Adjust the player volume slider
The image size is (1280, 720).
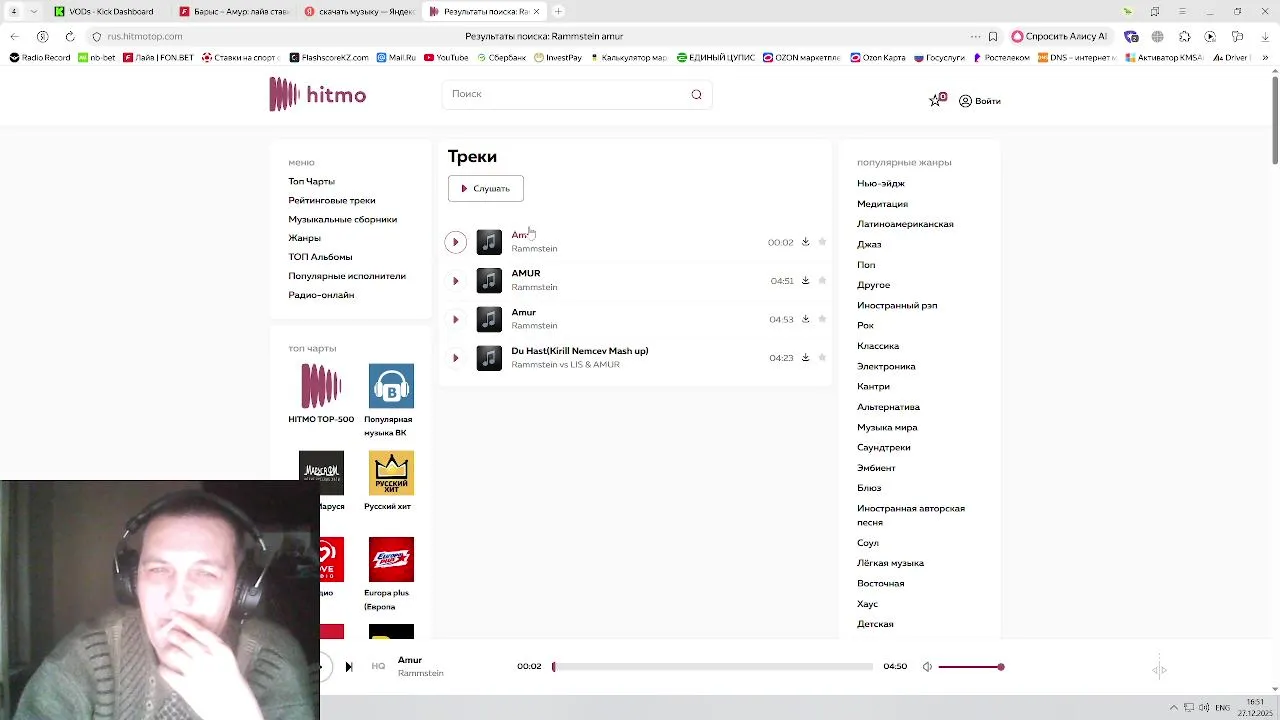pyautogui.click(x=970, y=667)
